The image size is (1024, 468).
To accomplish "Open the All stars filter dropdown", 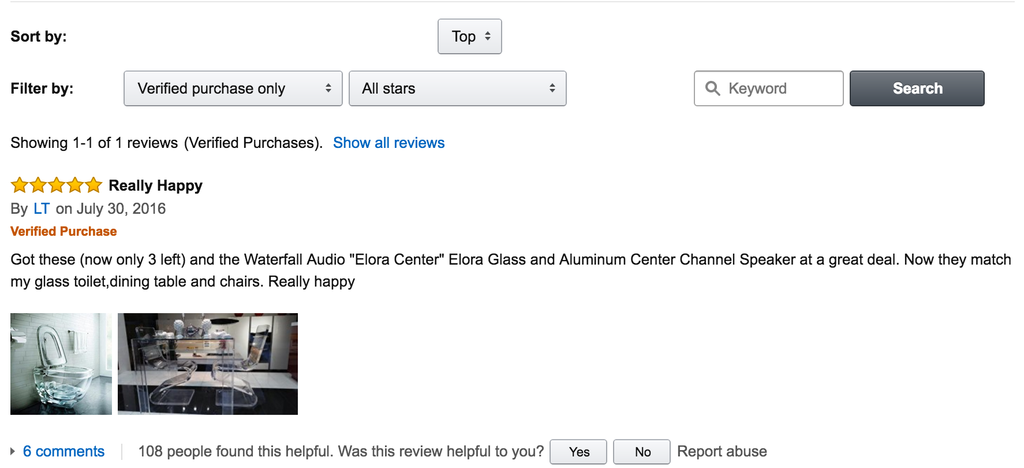I will [458, 89].
